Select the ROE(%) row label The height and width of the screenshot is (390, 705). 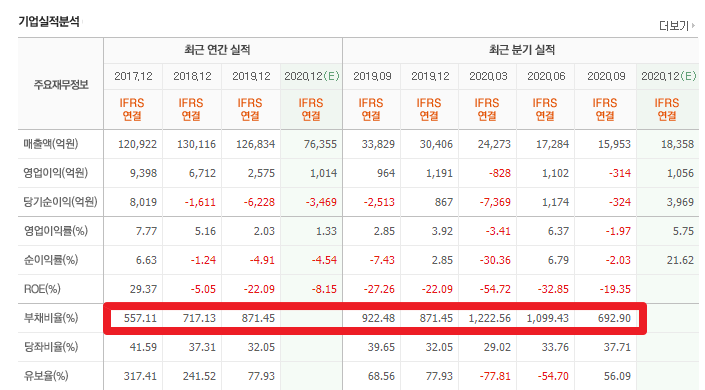(x=42, y=289)
